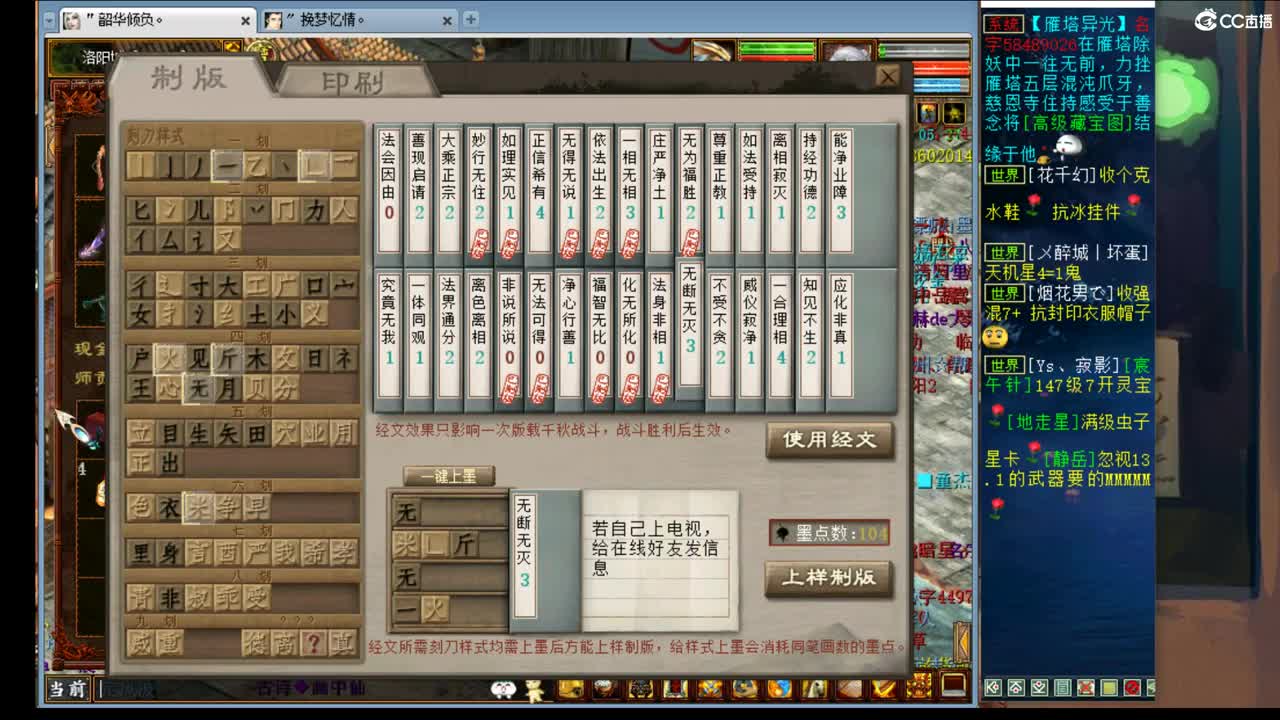Close the 制版 panel with X
This screenshot has height=720, width=1280.
tap(887, 76)
